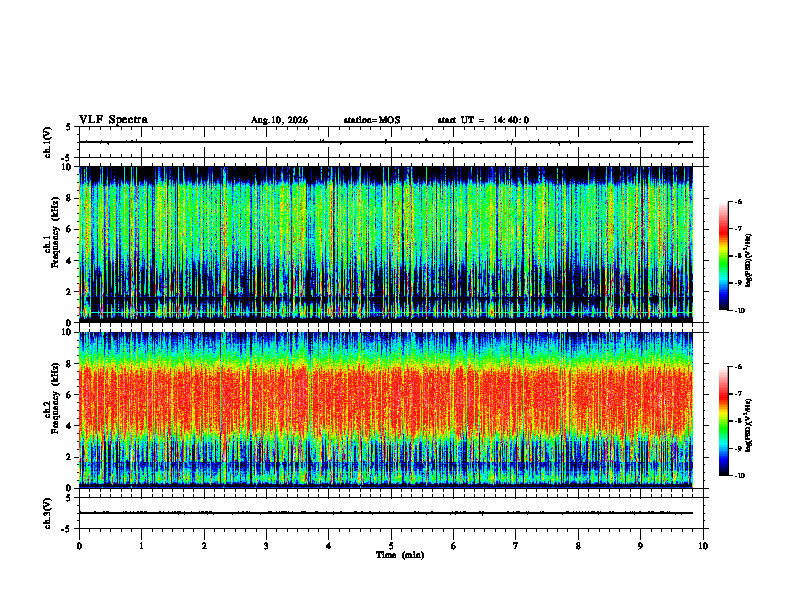Viewport: 792px width, 612px height.
Task: Click the time axis tick label "3"
Action: point(266,546)
